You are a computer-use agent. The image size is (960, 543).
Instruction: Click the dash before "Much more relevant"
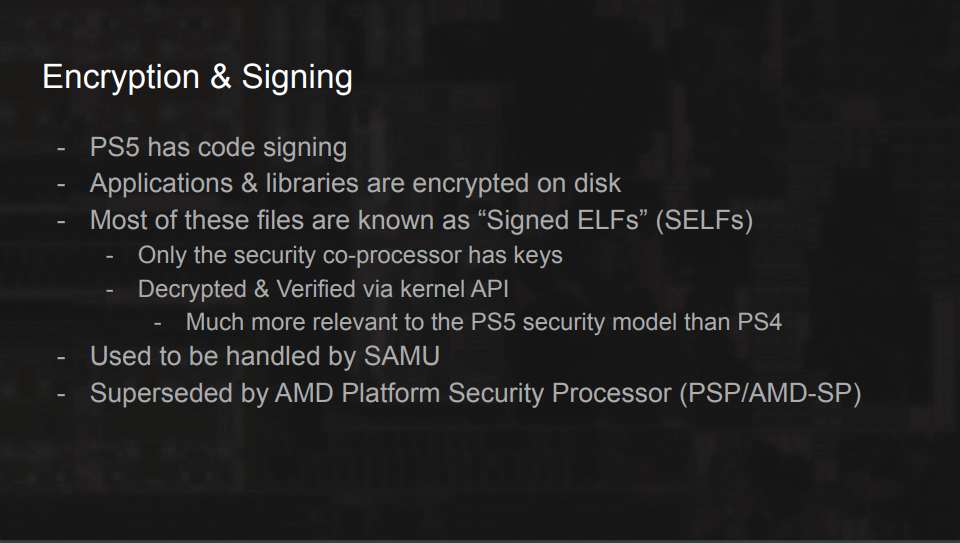point(157,323)
